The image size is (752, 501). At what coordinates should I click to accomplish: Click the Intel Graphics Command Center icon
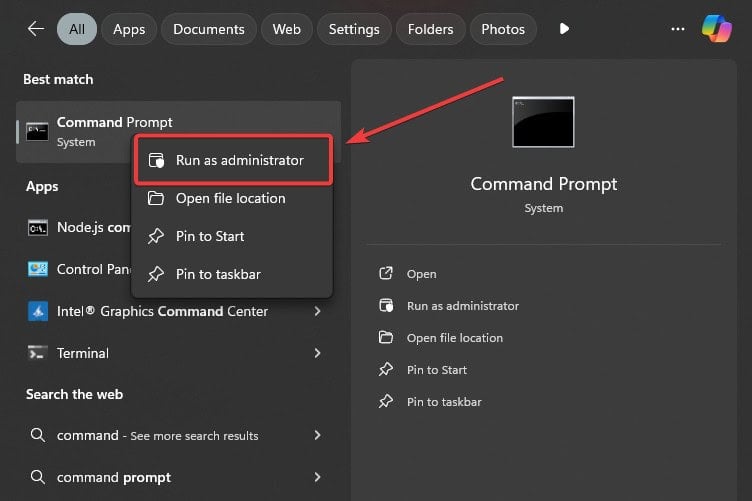(x=37, y=312)
